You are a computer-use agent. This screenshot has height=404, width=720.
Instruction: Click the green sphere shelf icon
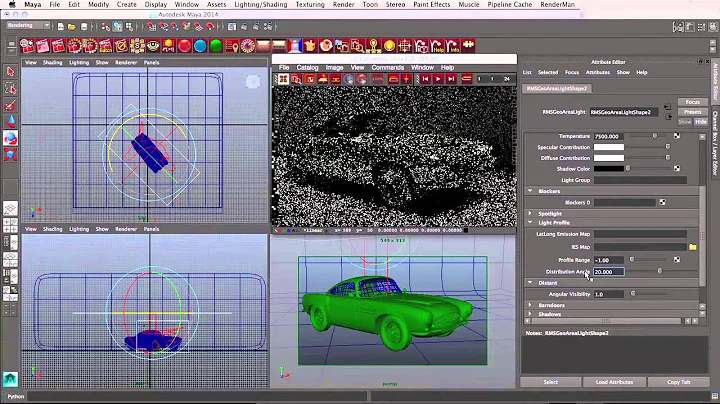point(216,46)
